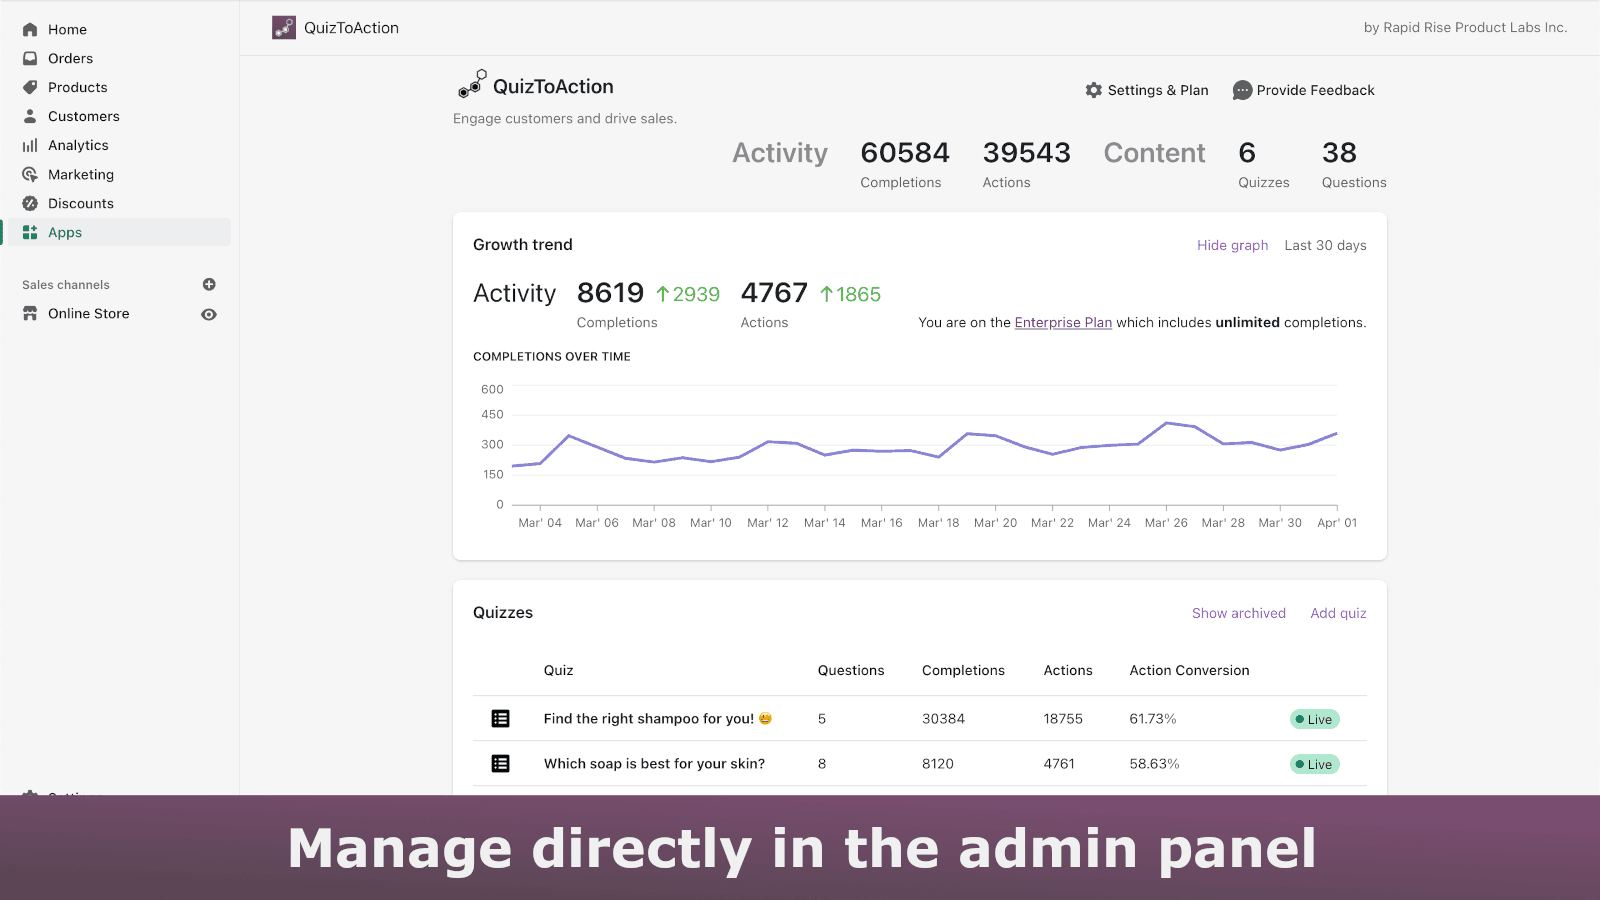1600x900 pixels.
Task: Open the Last 30 days range selector
Action: (x=1325, y=246)
